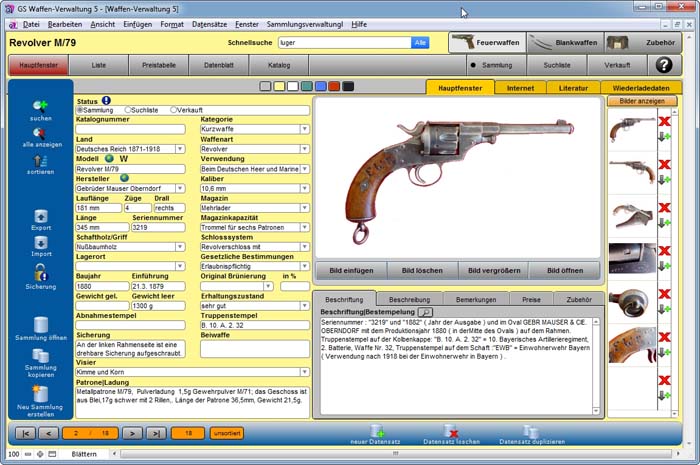The height and width of the screenshot is (465, 700).
Task: Expand the Waffenart dropdown
Action: (x=305, y=148)
